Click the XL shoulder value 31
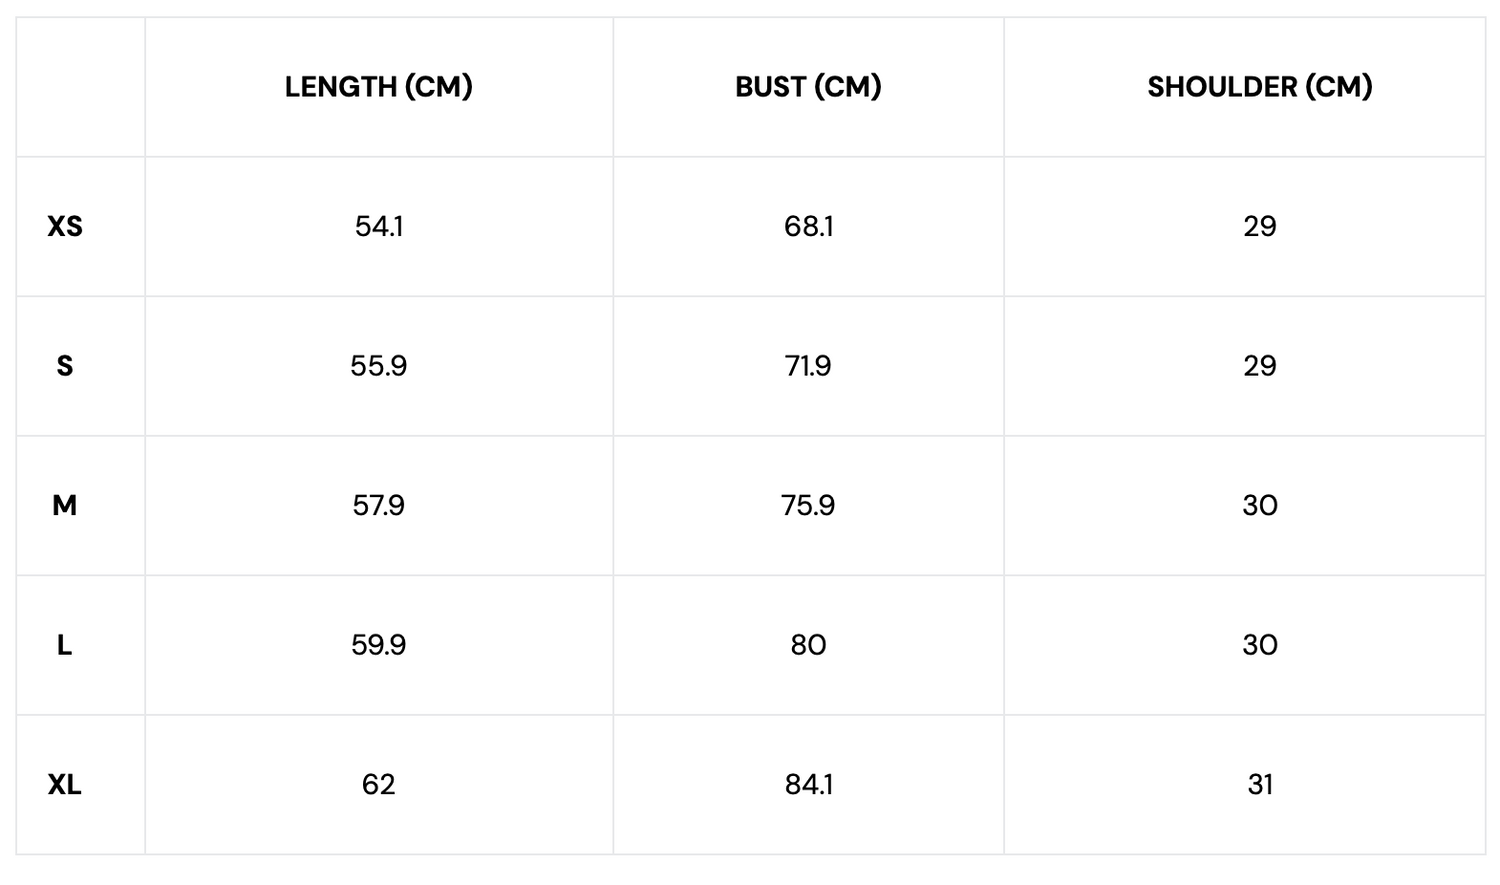 point(1259,784)
